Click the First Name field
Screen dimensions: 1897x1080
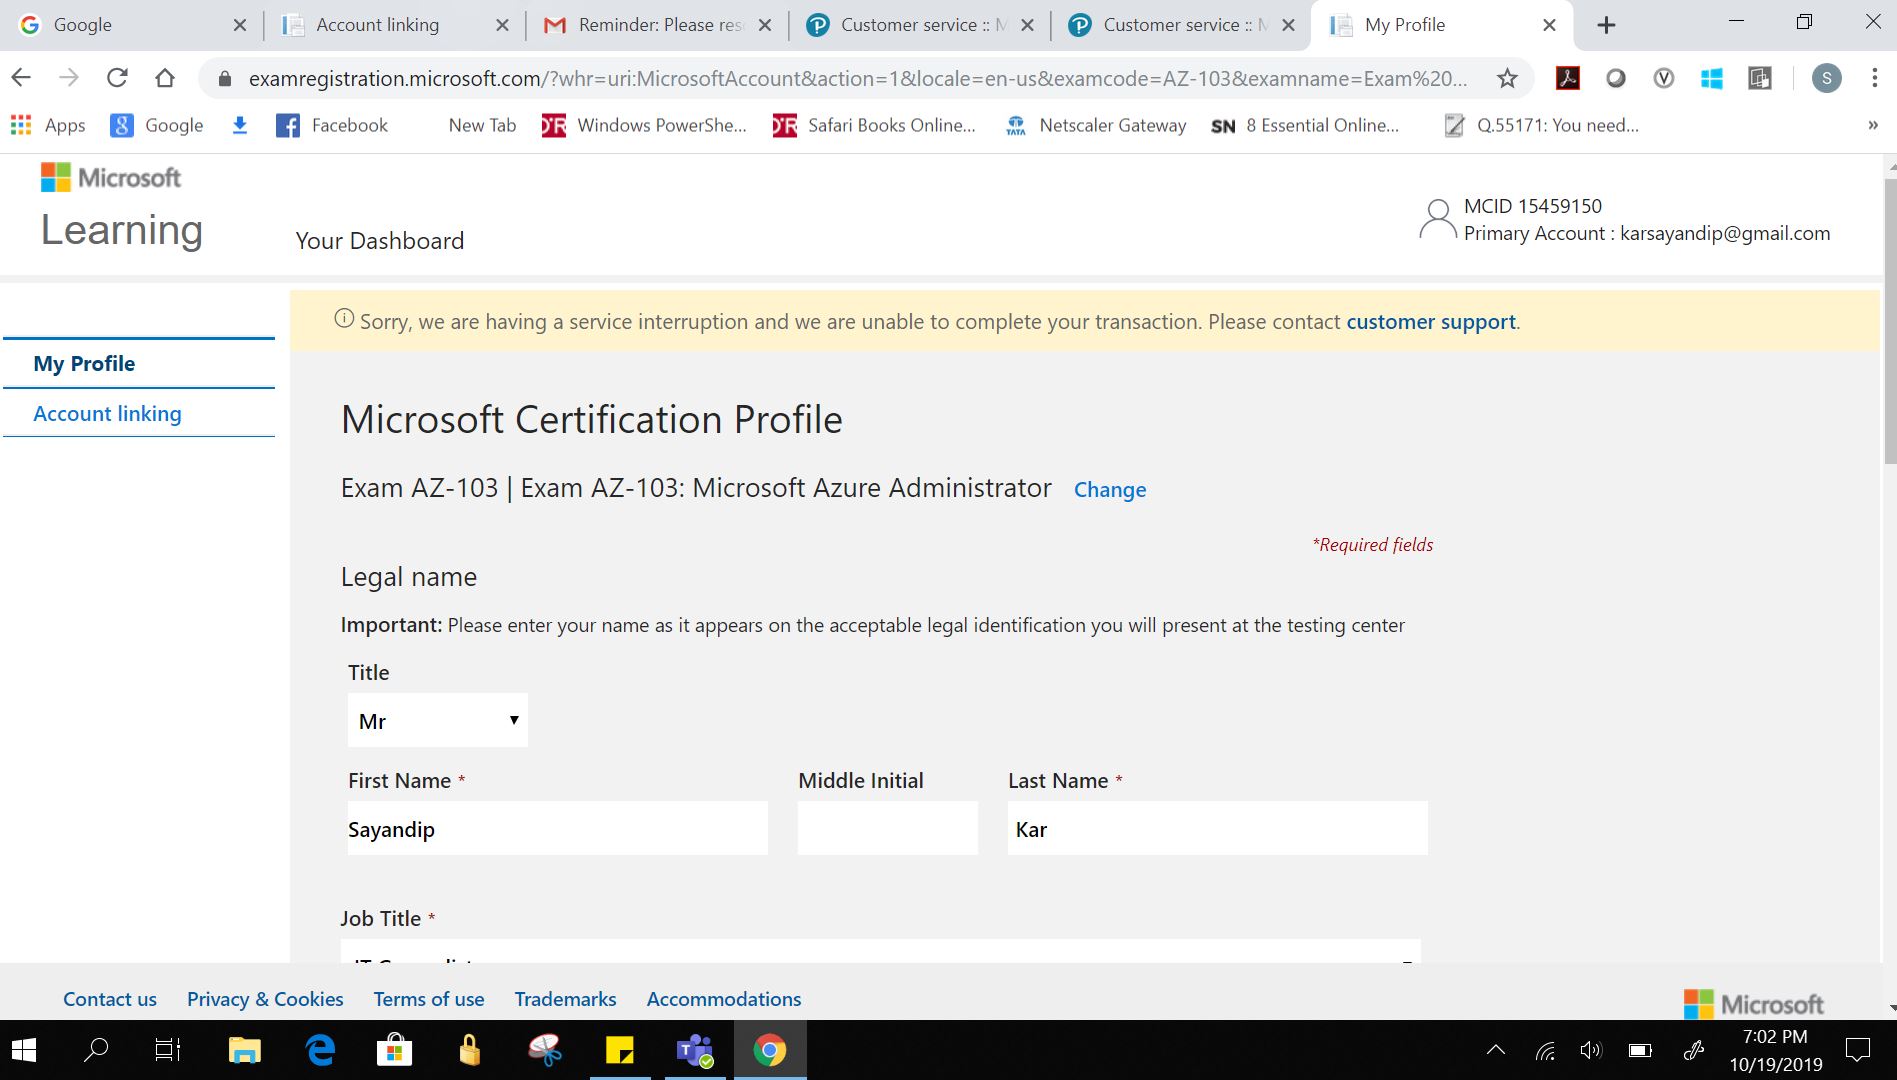[x=557, y=828]
